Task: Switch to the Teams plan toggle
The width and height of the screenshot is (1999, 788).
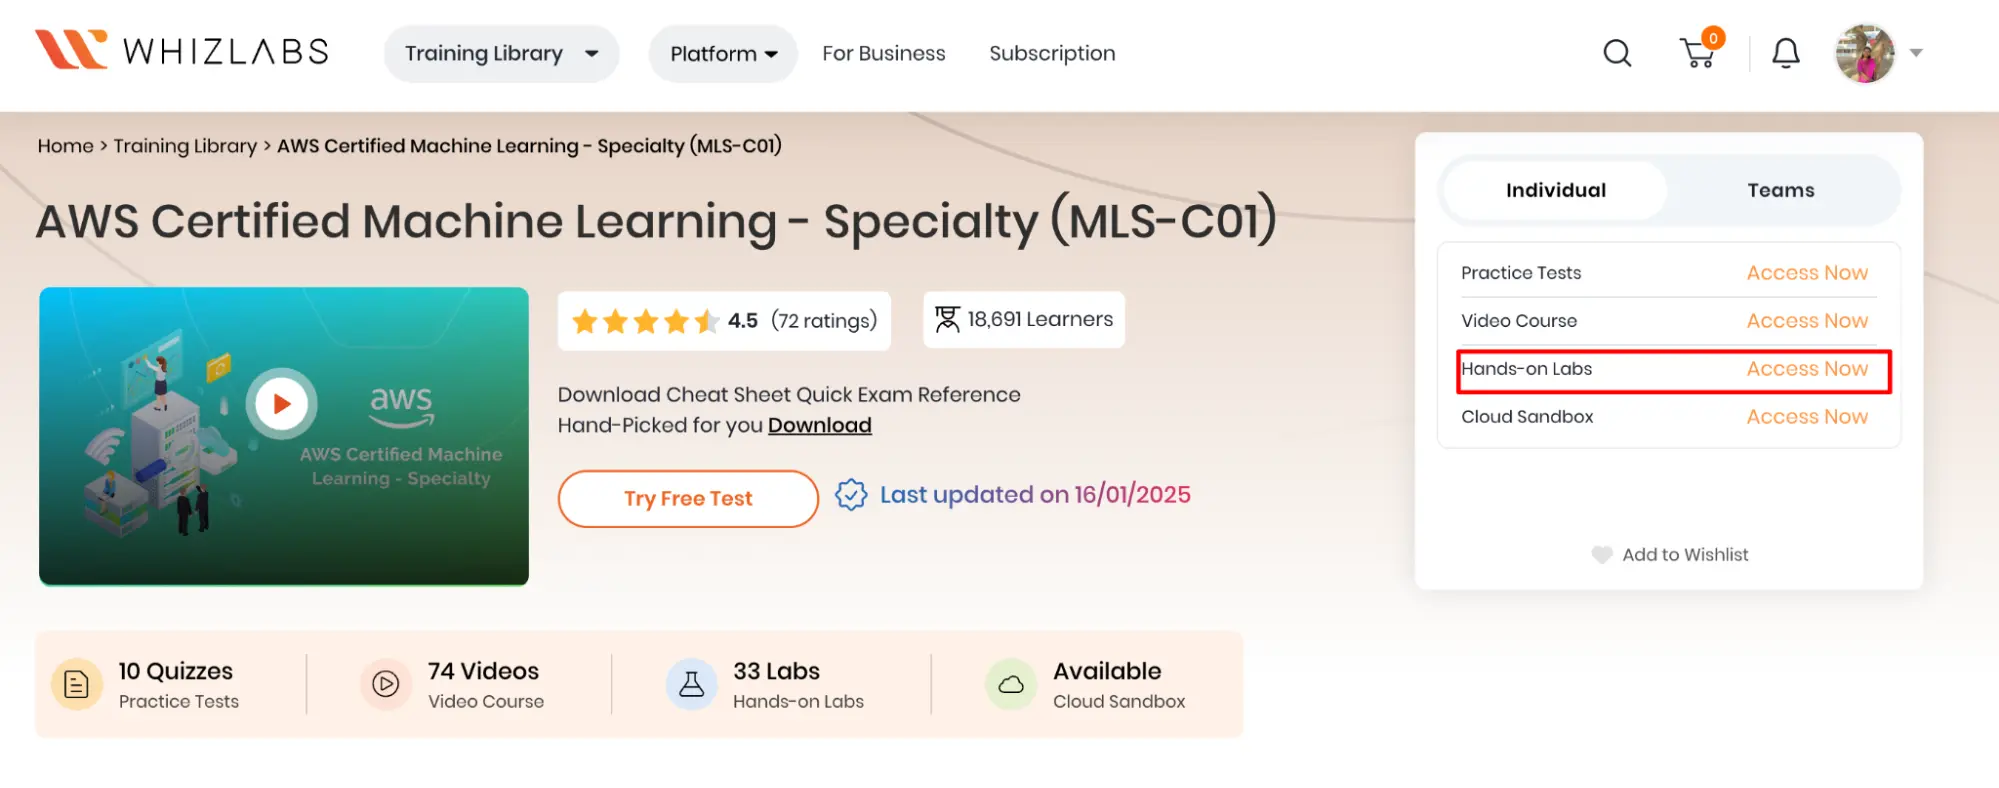Action: coord(1781,190)
